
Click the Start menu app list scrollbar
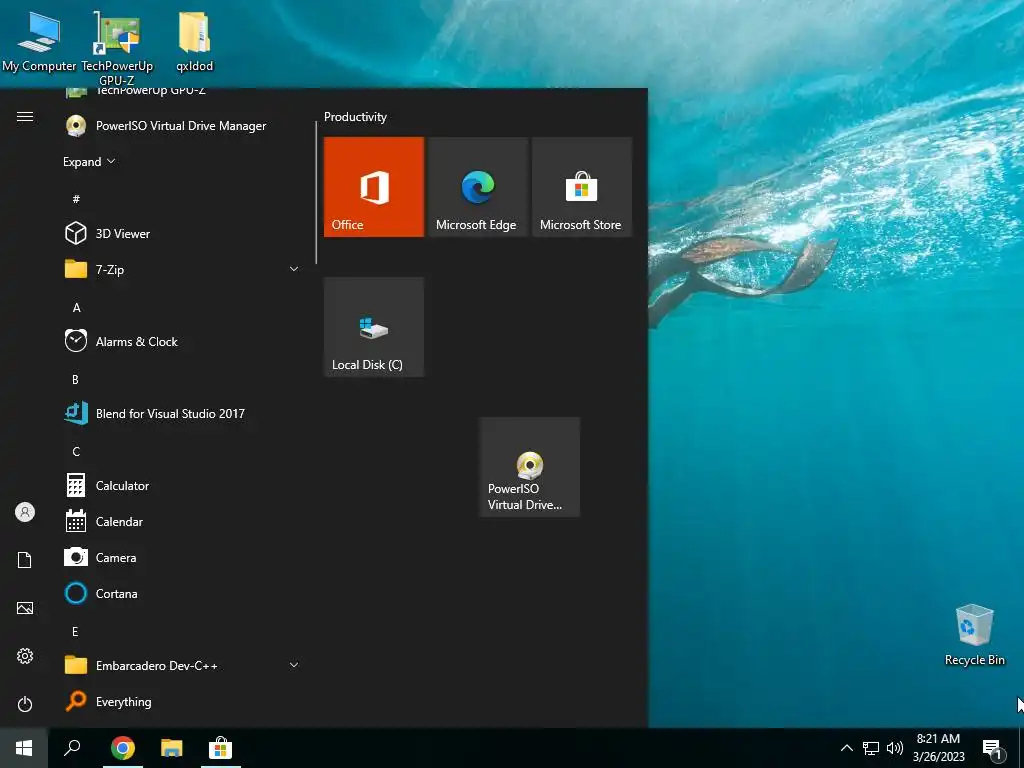pyautogui.click(x=316, y=193)
